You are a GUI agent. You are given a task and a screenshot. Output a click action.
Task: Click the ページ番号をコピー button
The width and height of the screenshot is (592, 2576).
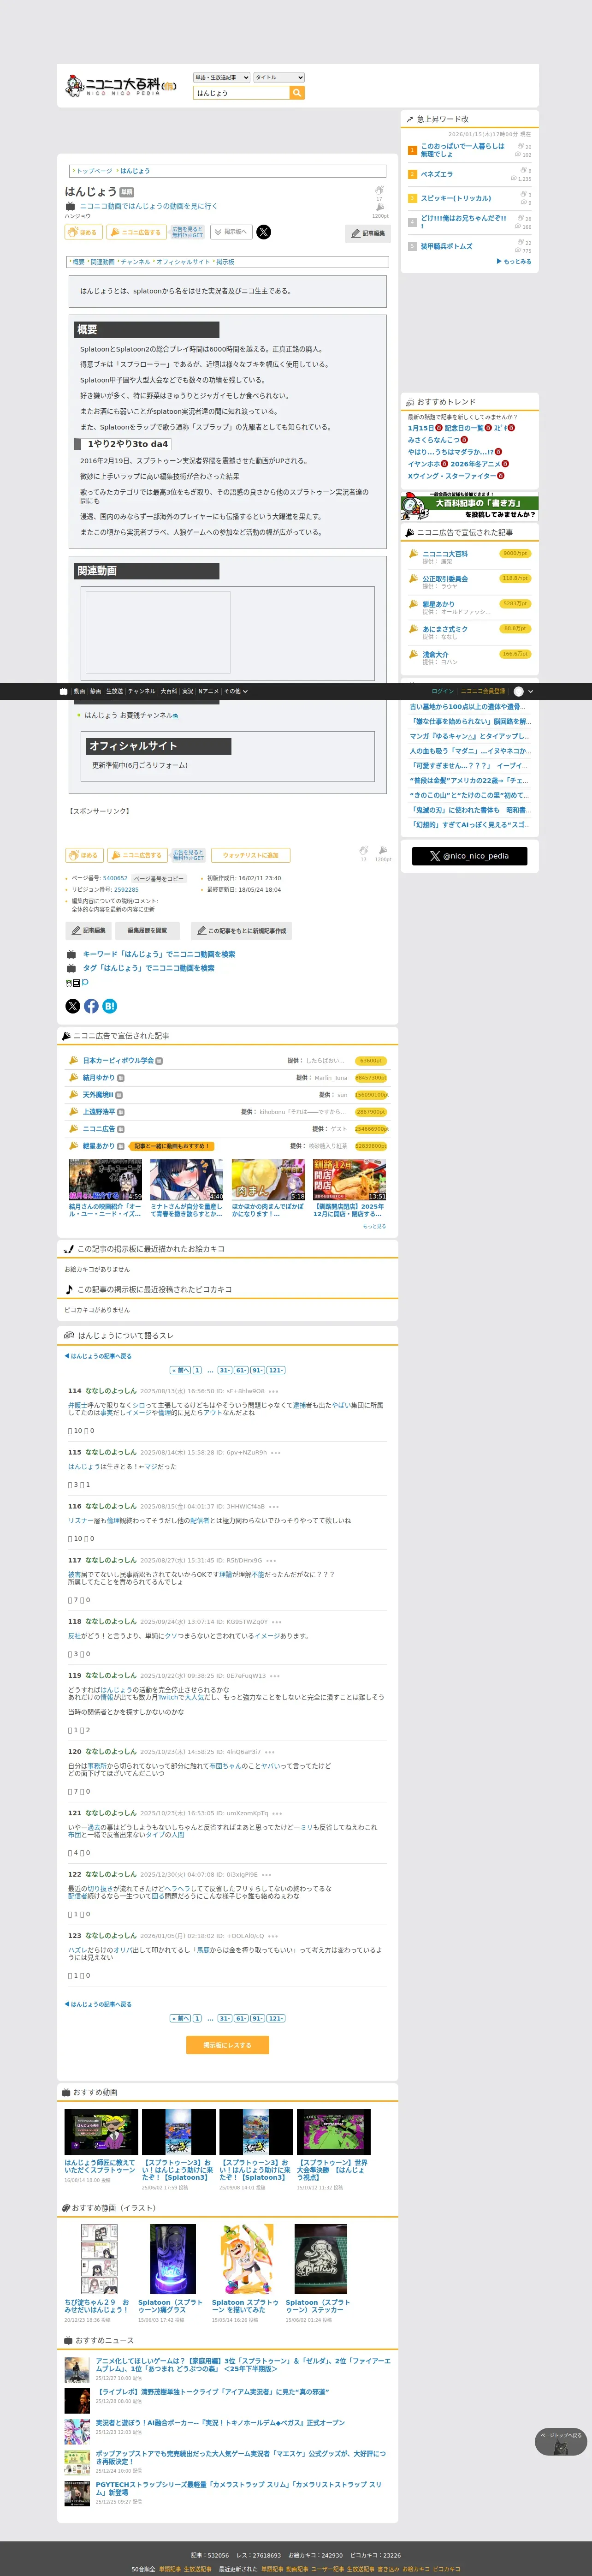tap(159, 879)
